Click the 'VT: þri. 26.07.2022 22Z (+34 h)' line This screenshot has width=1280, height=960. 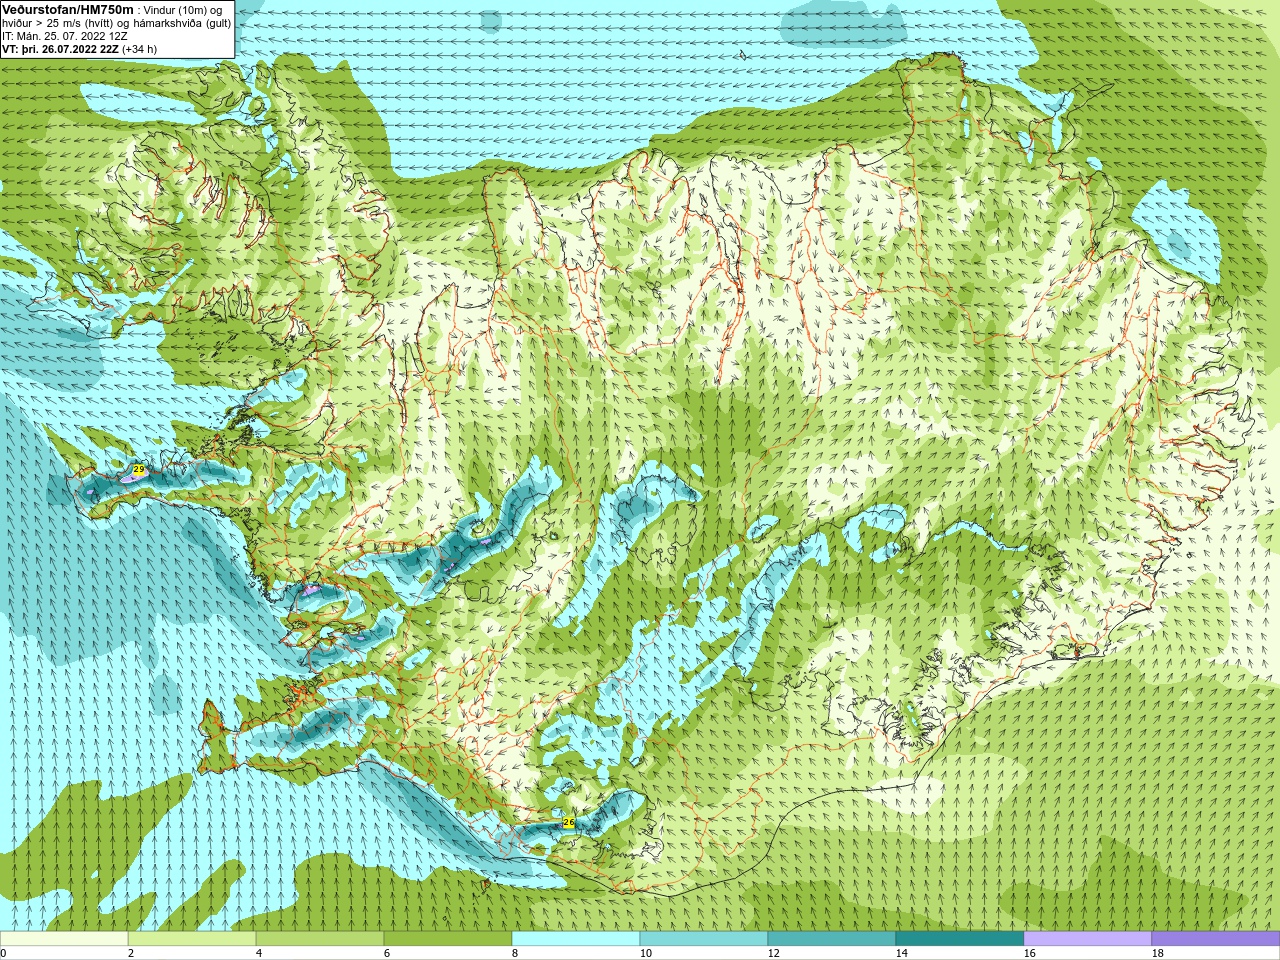click(79, 49)
